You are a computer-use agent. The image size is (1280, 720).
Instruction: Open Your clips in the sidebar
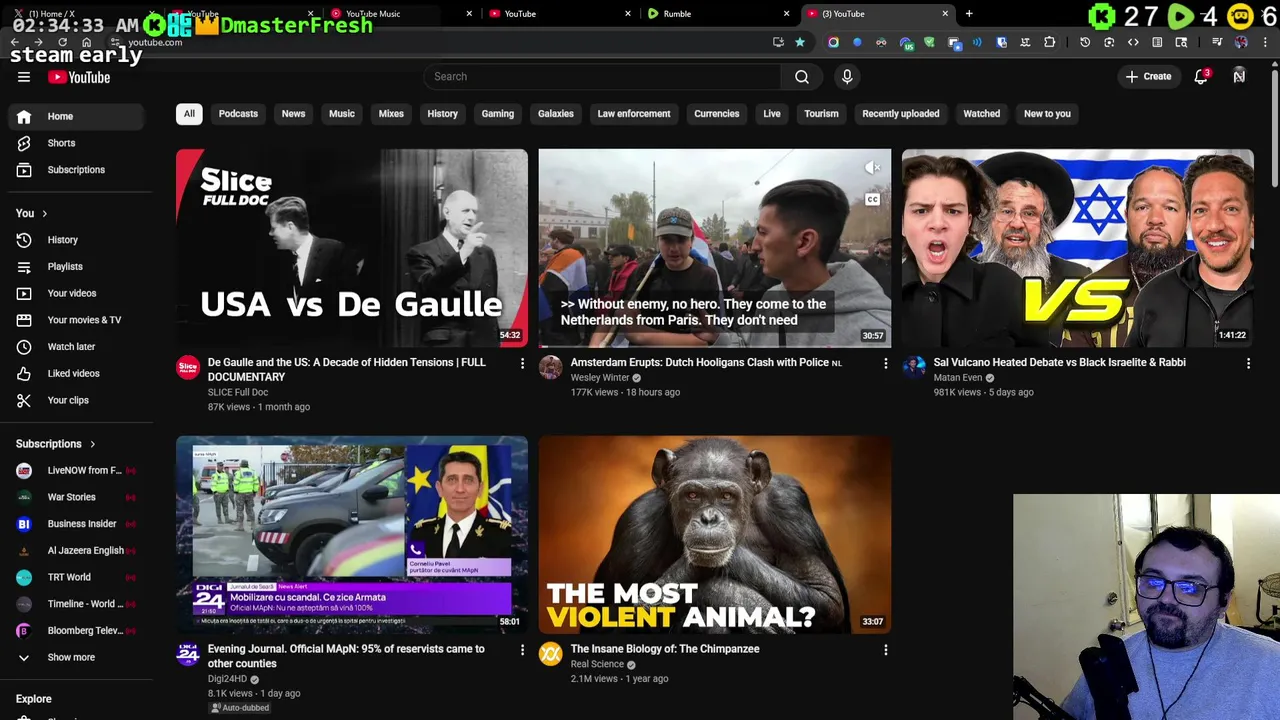click(x=76, y=400)
